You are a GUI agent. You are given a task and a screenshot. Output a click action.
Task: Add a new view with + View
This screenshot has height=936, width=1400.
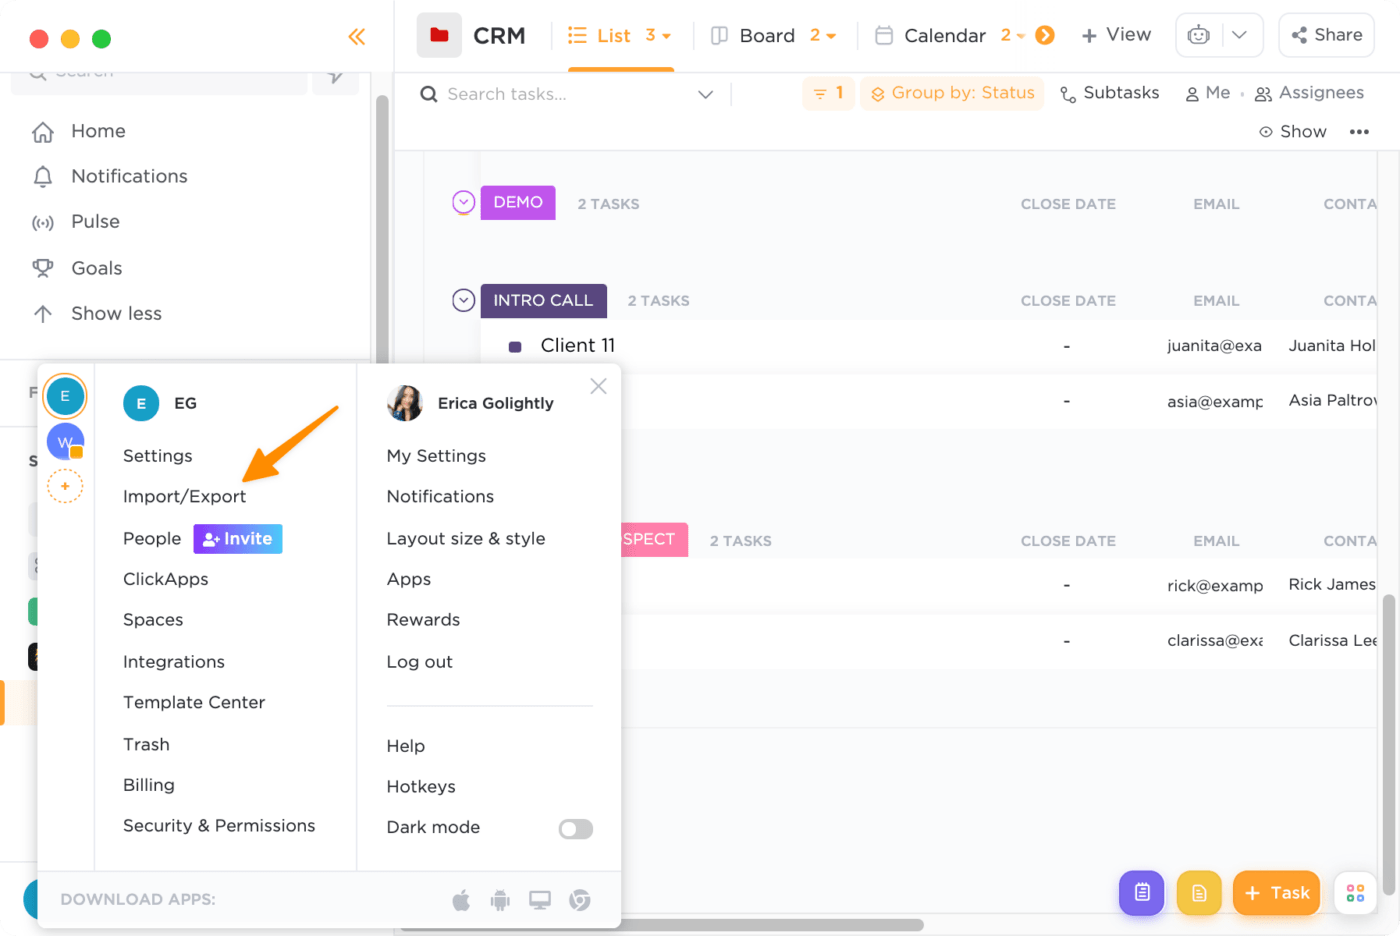[1116, 35]
